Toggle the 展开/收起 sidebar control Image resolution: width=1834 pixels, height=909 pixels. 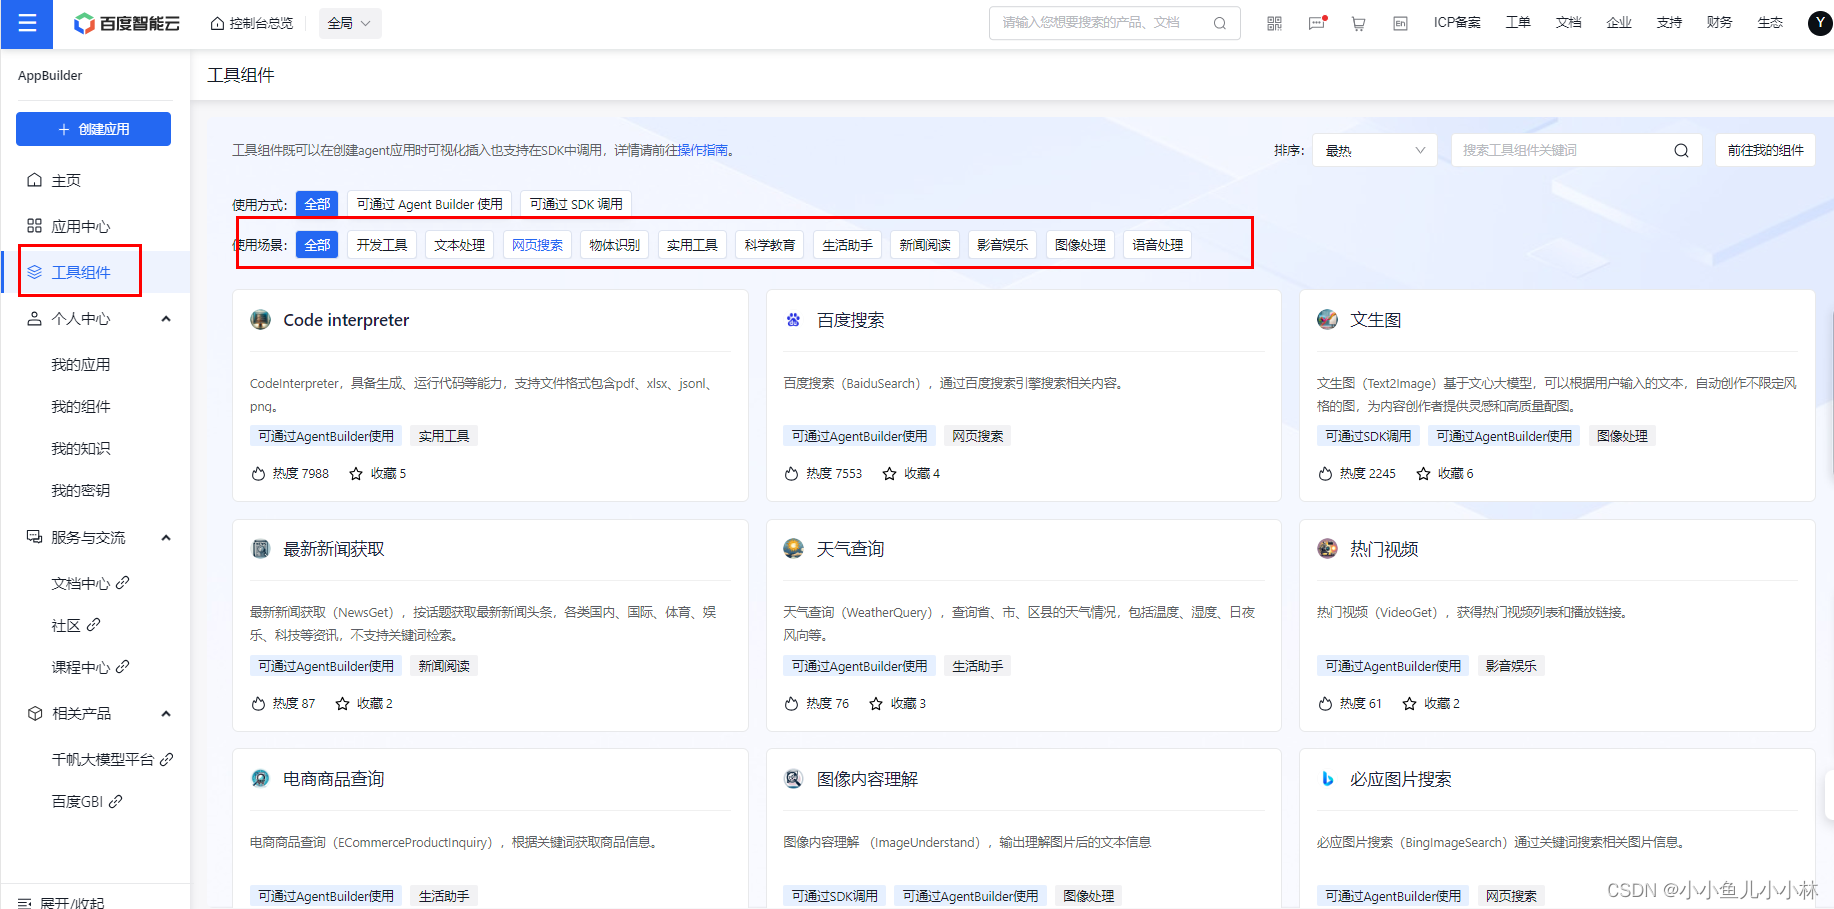(61, 903)
